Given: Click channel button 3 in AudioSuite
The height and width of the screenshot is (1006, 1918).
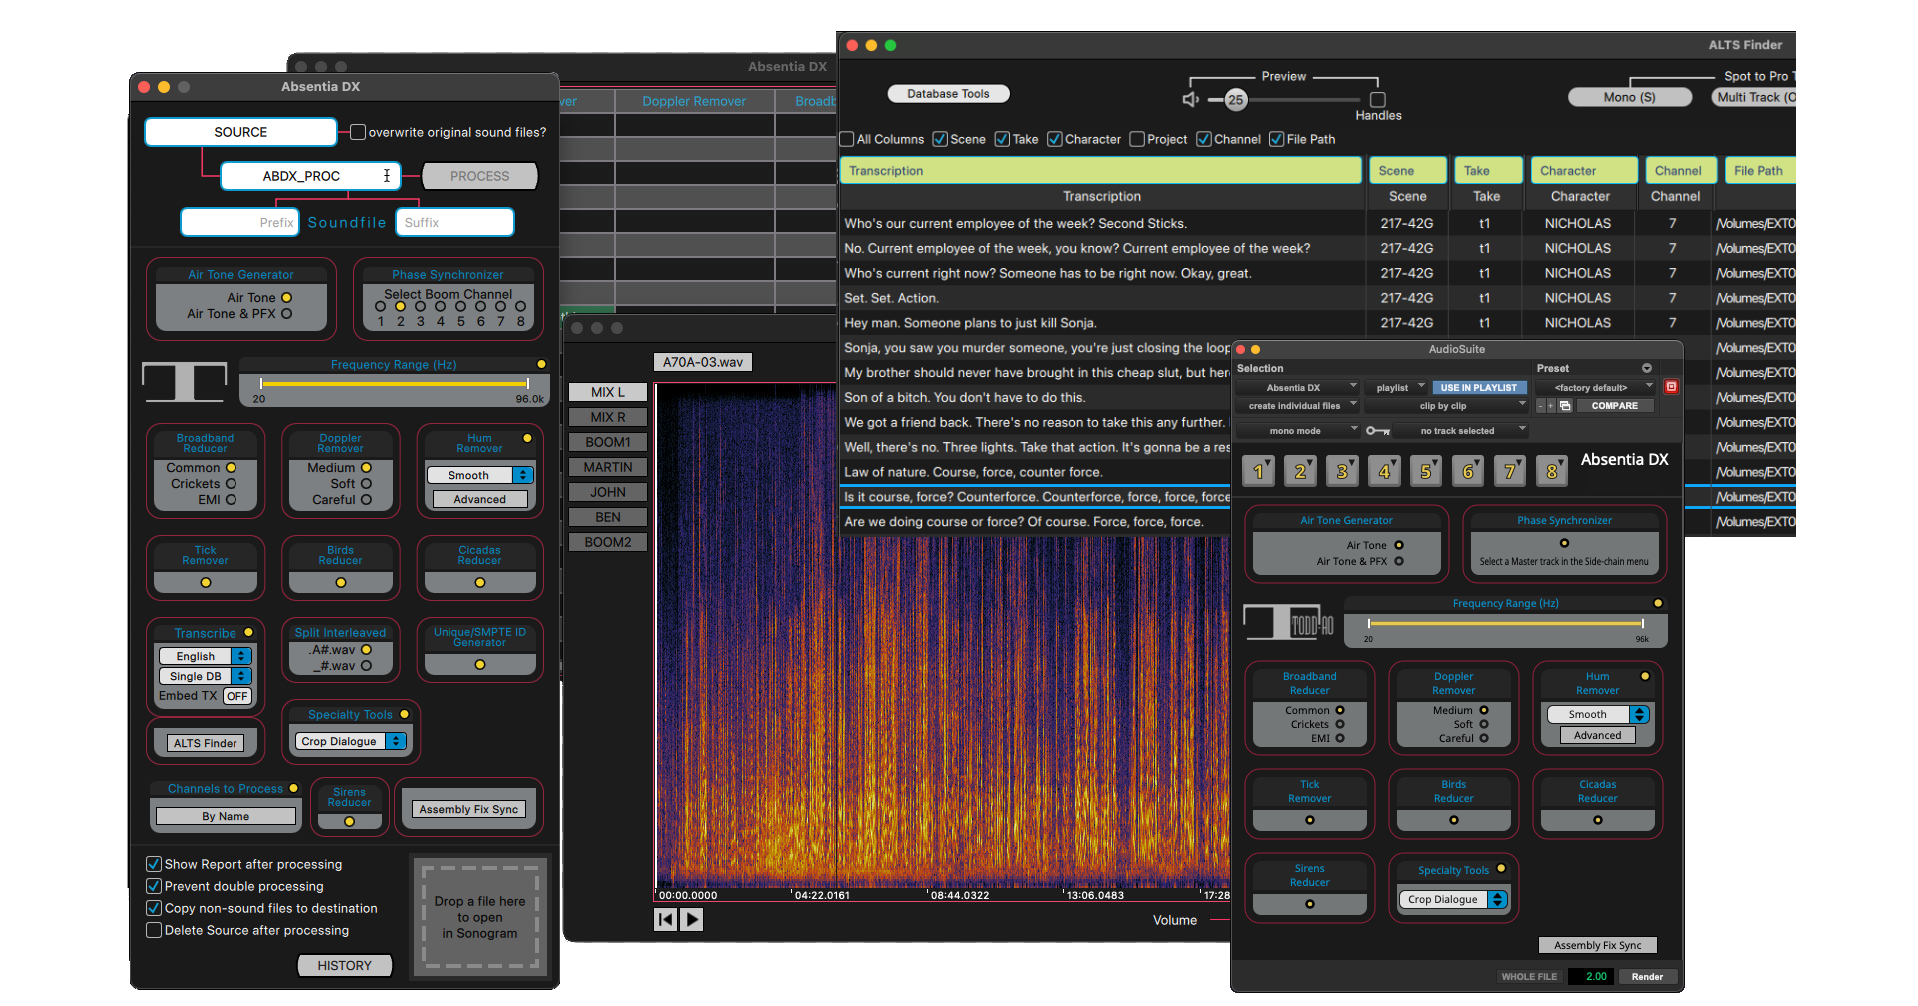Looking at the screenshot, I should (x=1342, y=470).
